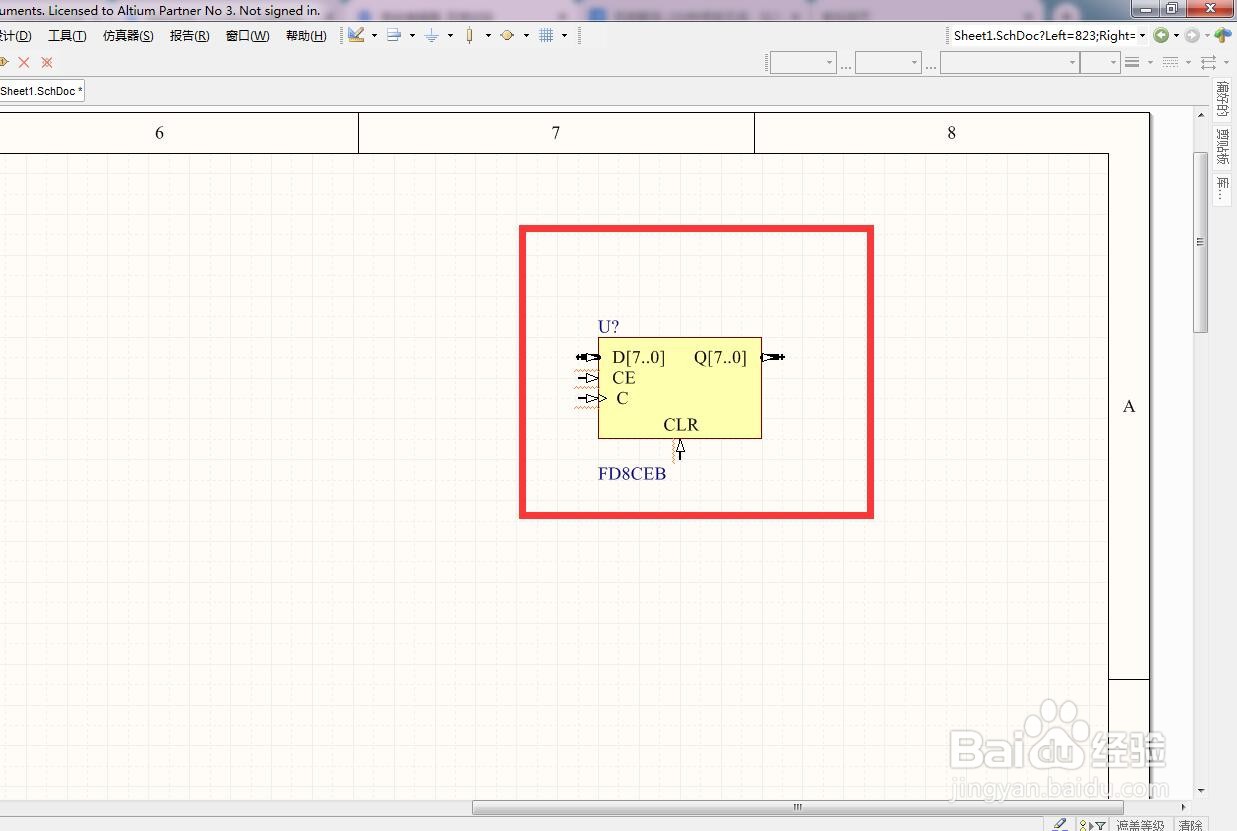Open the 报告(R) menu
Viewport: 1237px width, 831px height.
189,35
